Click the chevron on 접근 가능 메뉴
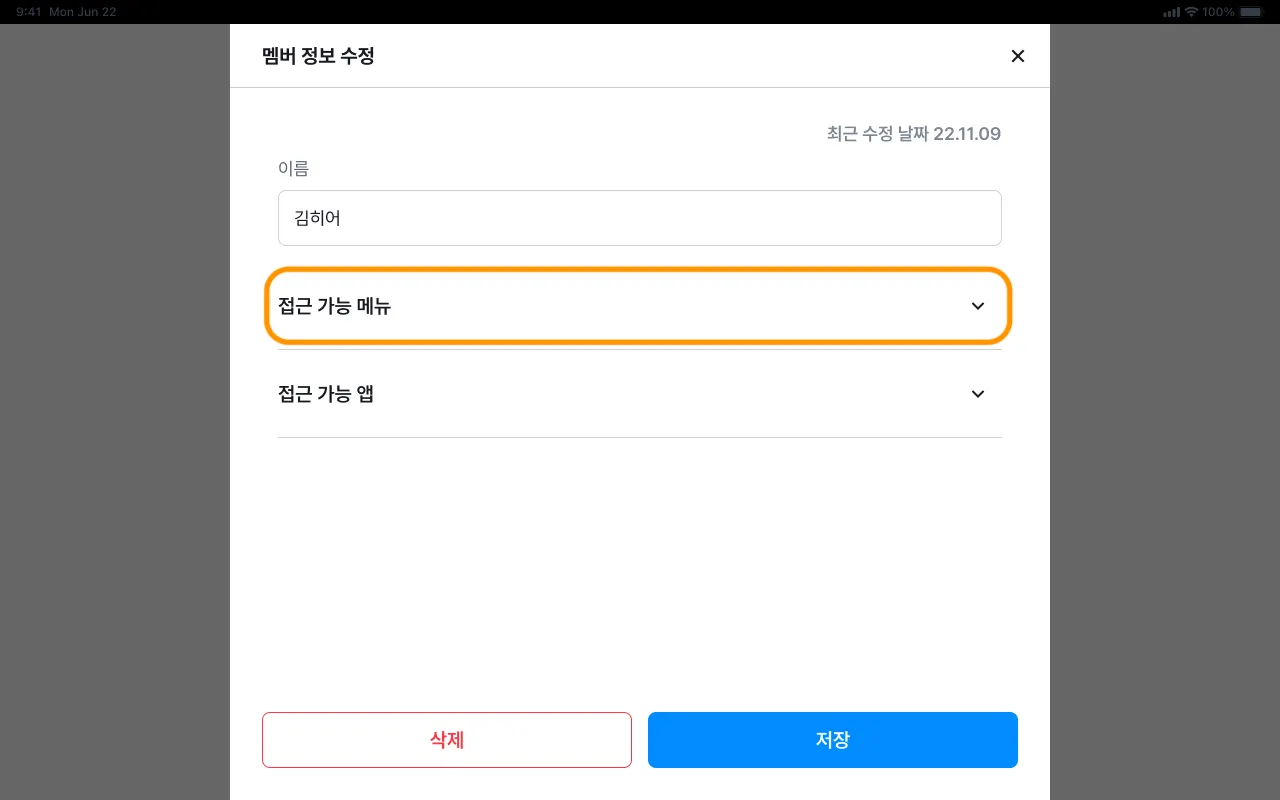Image resolution: width=1280 pixels, height=800 pixels. (978, 306)
